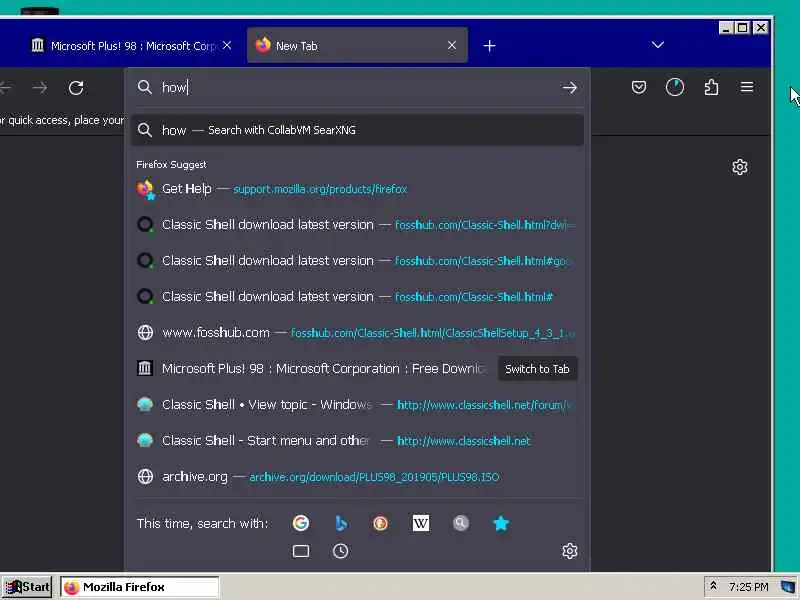Search this time with gray magnifier engine
Image resolution: width=800 pixels, height=600 pixels.
461,523
